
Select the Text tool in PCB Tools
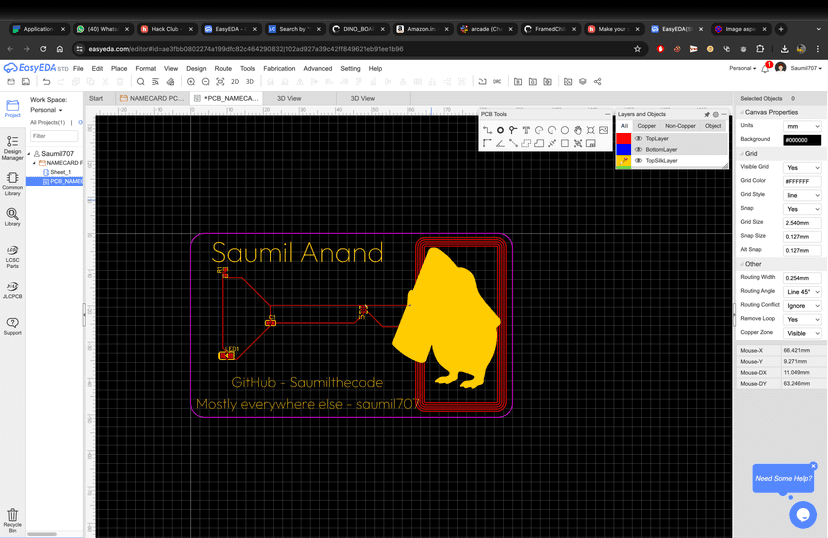(526, 130)
